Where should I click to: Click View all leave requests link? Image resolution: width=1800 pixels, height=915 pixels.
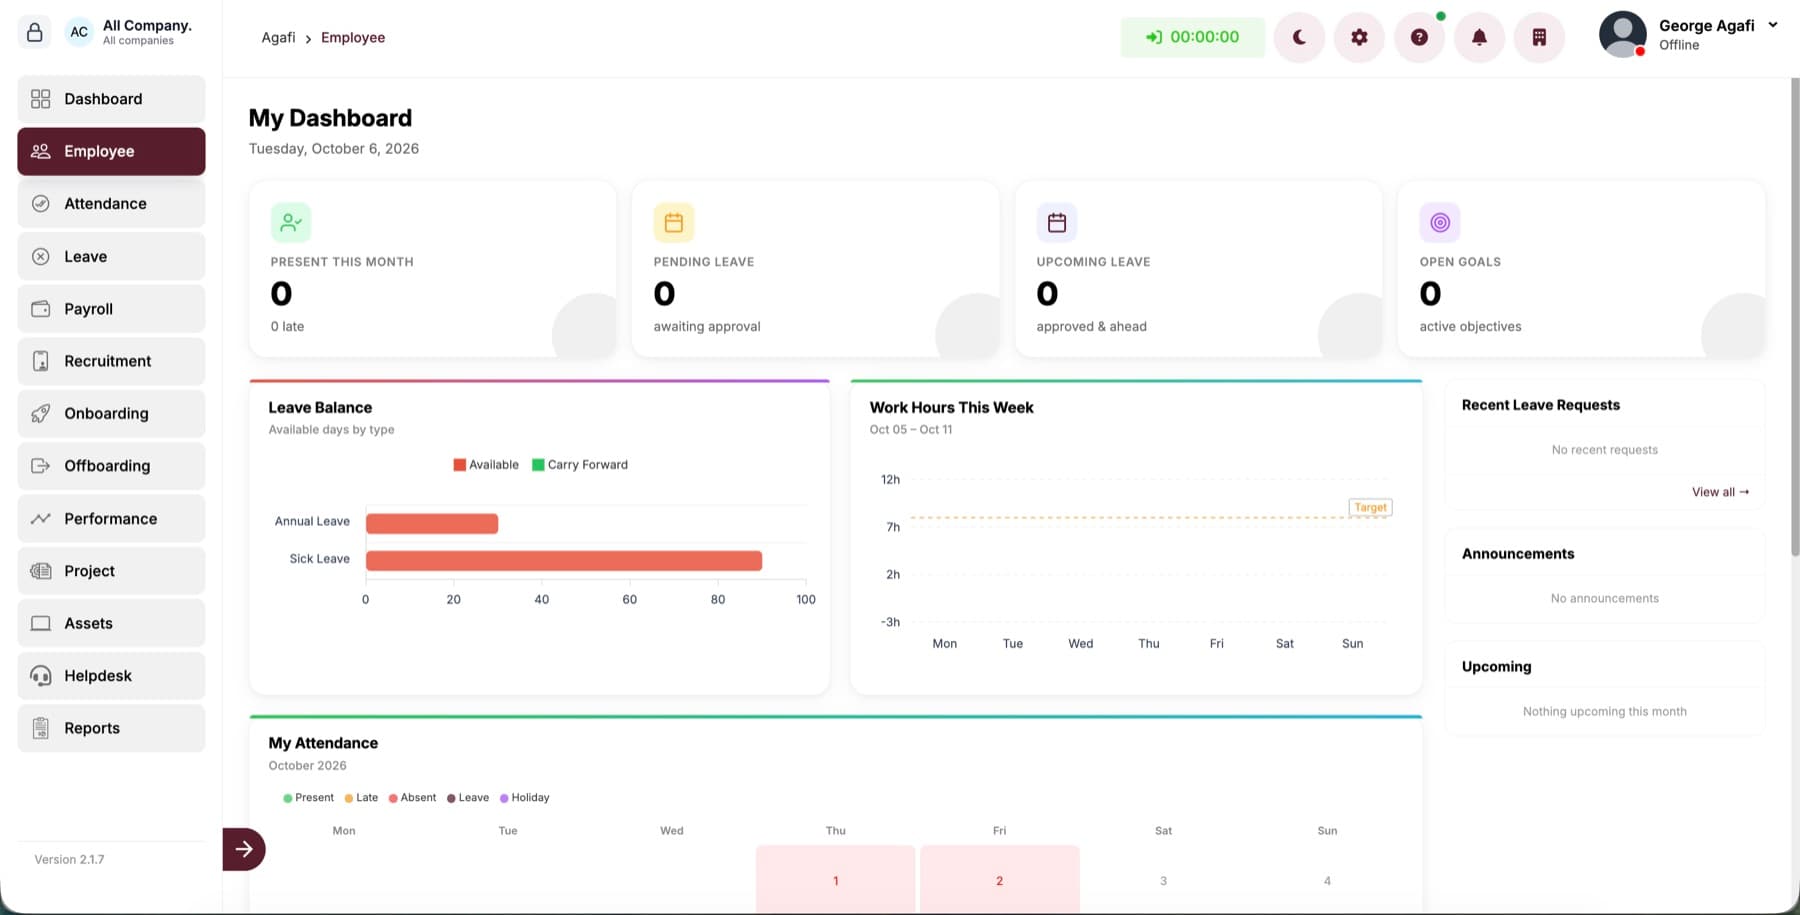click(1720, 492)
